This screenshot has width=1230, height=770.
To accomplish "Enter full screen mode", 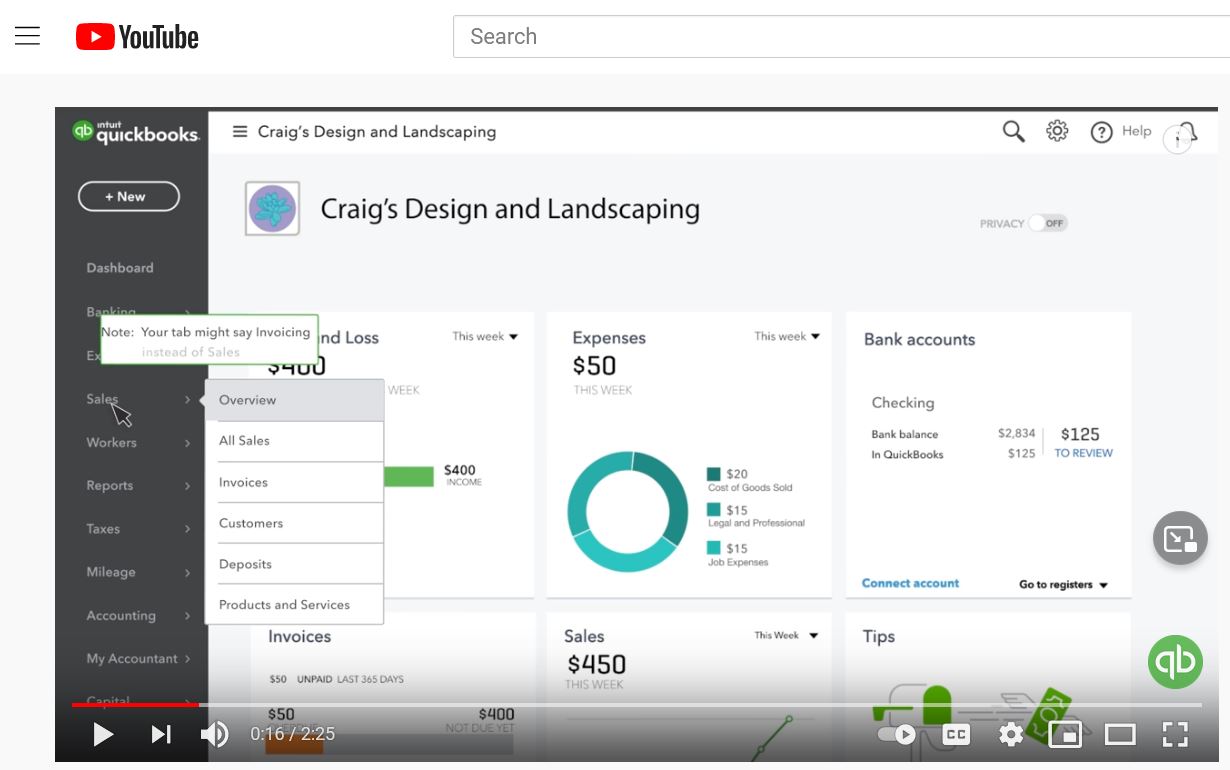I will pyautogui.click(x=1175, y=735).
